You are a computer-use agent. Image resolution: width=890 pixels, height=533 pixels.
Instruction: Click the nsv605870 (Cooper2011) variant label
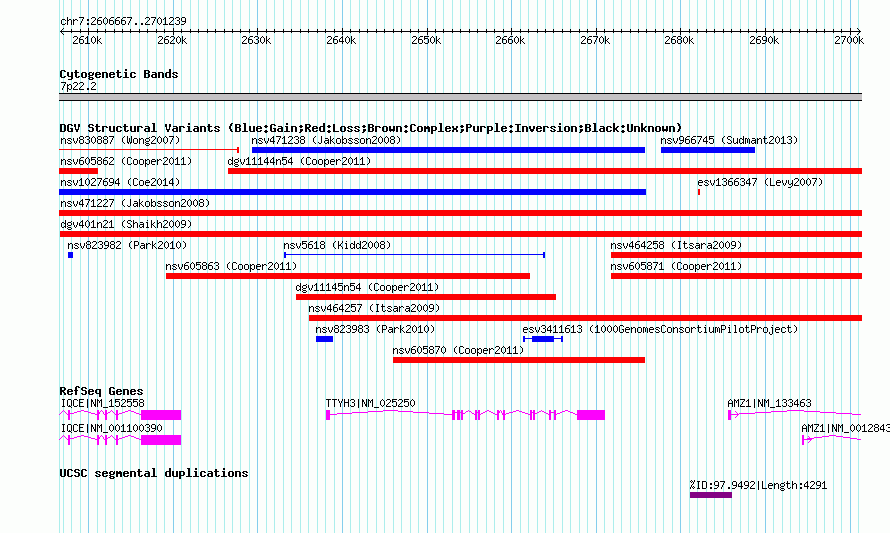click(x=458, y=350)
